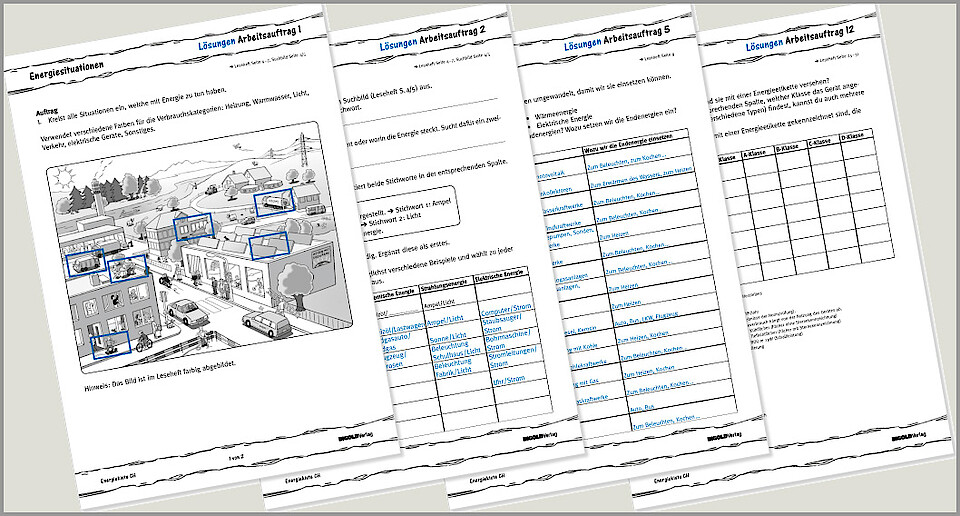
Task: Click the INGOLDVerlag logo on Arbeitsauftrag 1 page
Action: (x=356, y=438)
